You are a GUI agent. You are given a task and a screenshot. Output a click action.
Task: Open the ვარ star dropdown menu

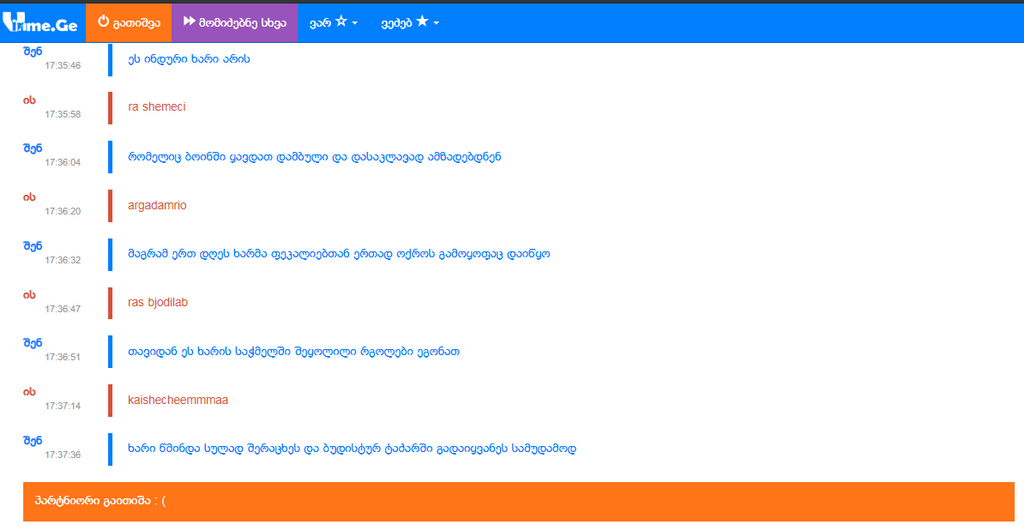pos(333,23)
